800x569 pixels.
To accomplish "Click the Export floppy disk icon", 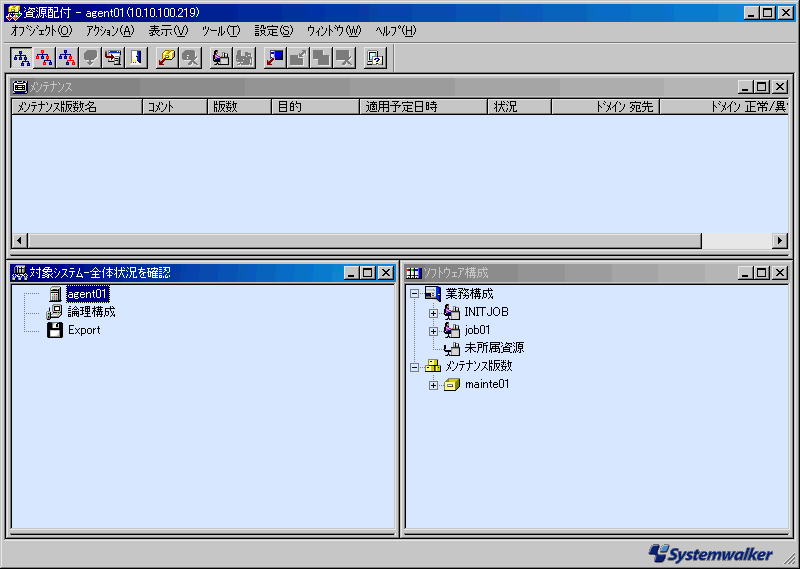I will pyautogui.click(x=55, y=330).
